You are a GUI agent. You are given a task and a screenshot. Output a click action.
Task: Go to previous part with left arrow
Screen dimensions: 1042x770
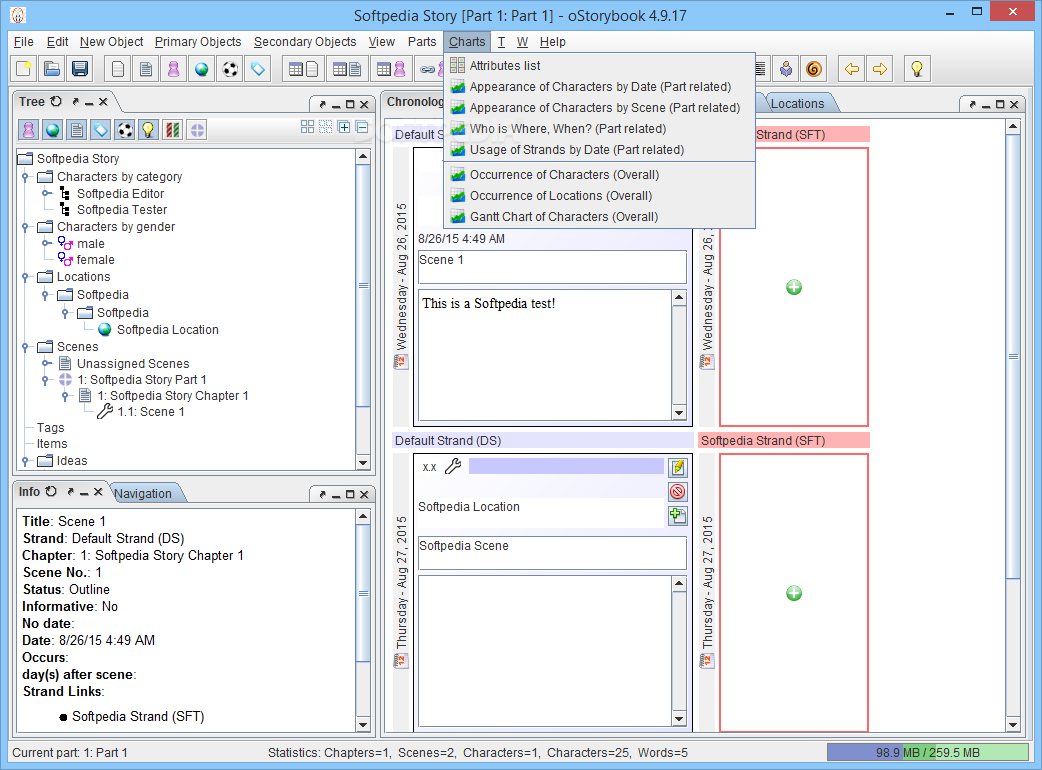tap(852, 69)
